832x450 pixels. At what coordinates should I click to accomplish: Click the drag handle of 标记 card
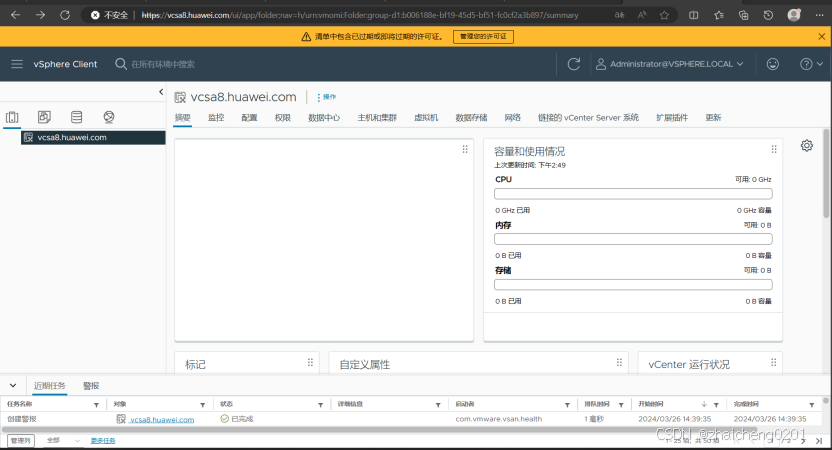(x=310, y=362)
